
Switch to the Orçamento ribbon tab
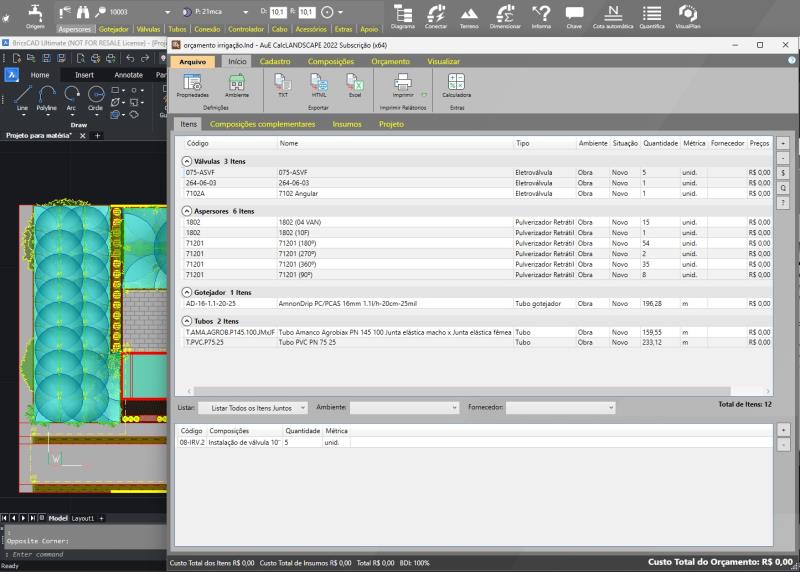click(390, 61)
